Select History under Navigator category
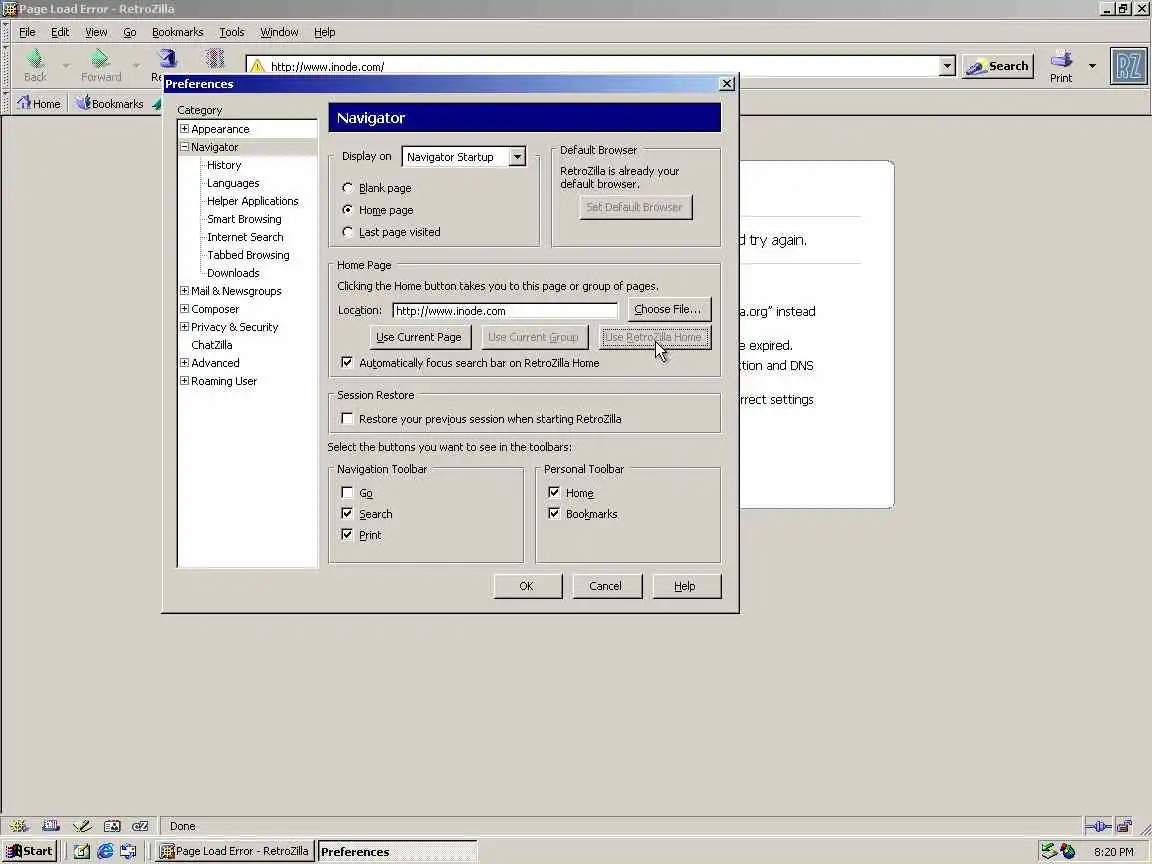The image size is (1152, 864). pos(224,165)
